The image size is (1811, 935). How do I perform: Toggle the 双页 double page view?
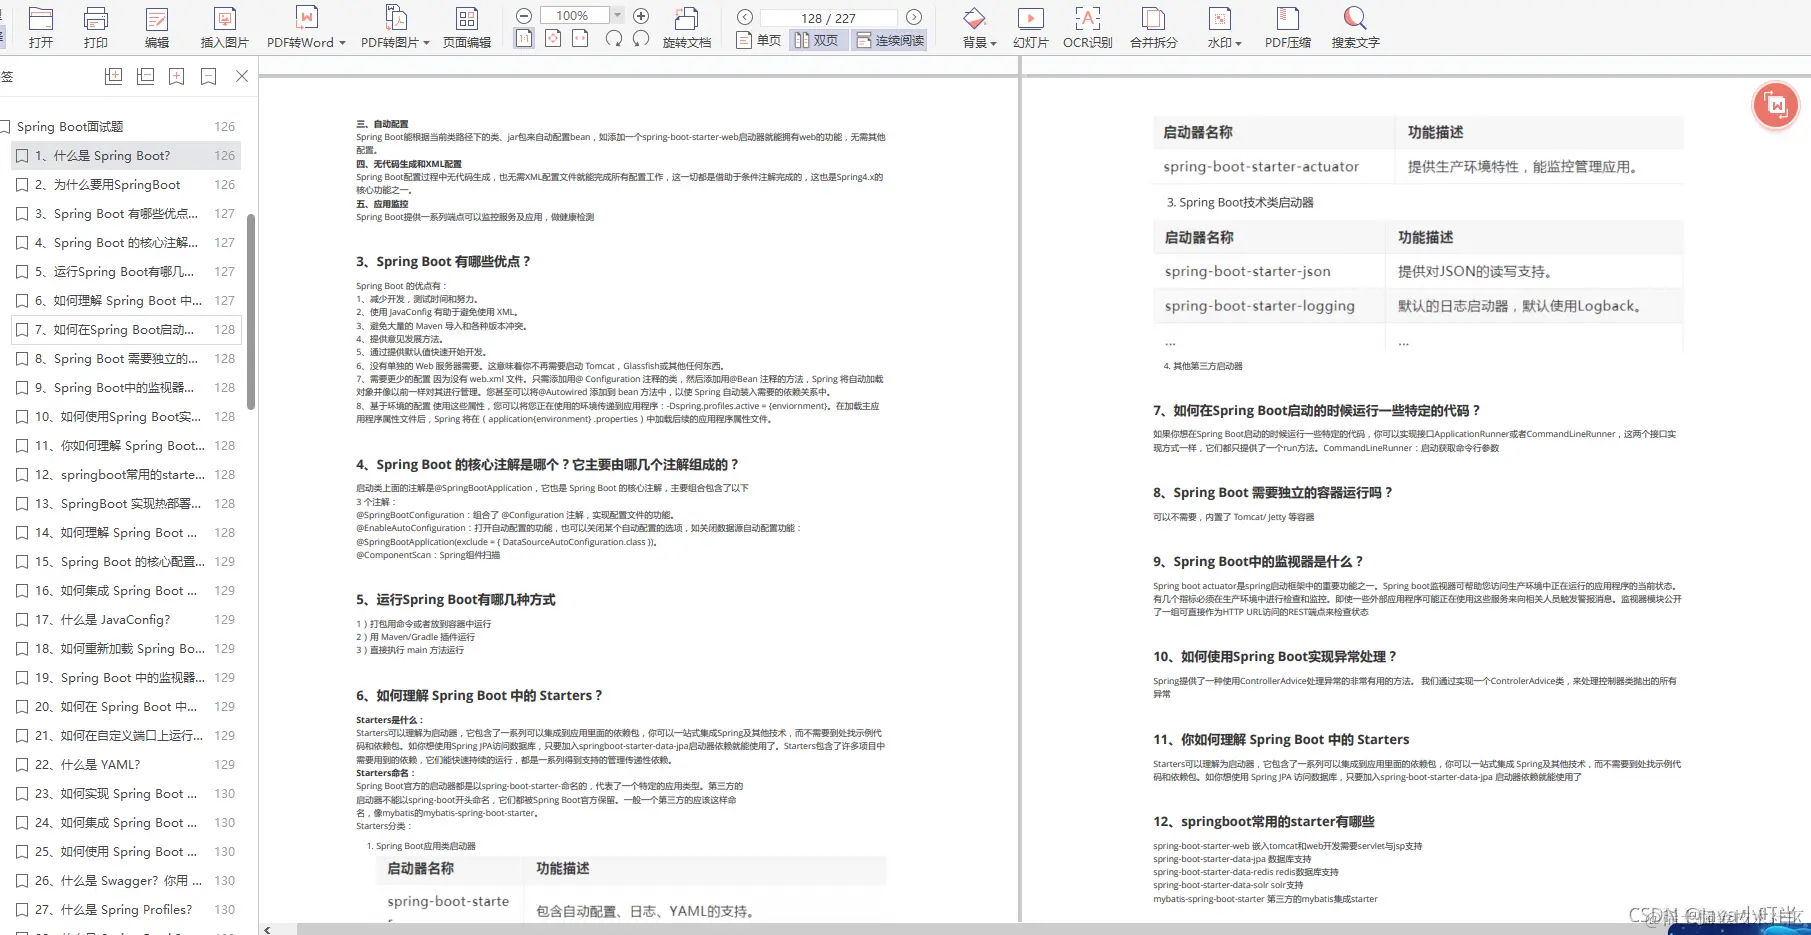pyautogui.click(x=817, y=40)
